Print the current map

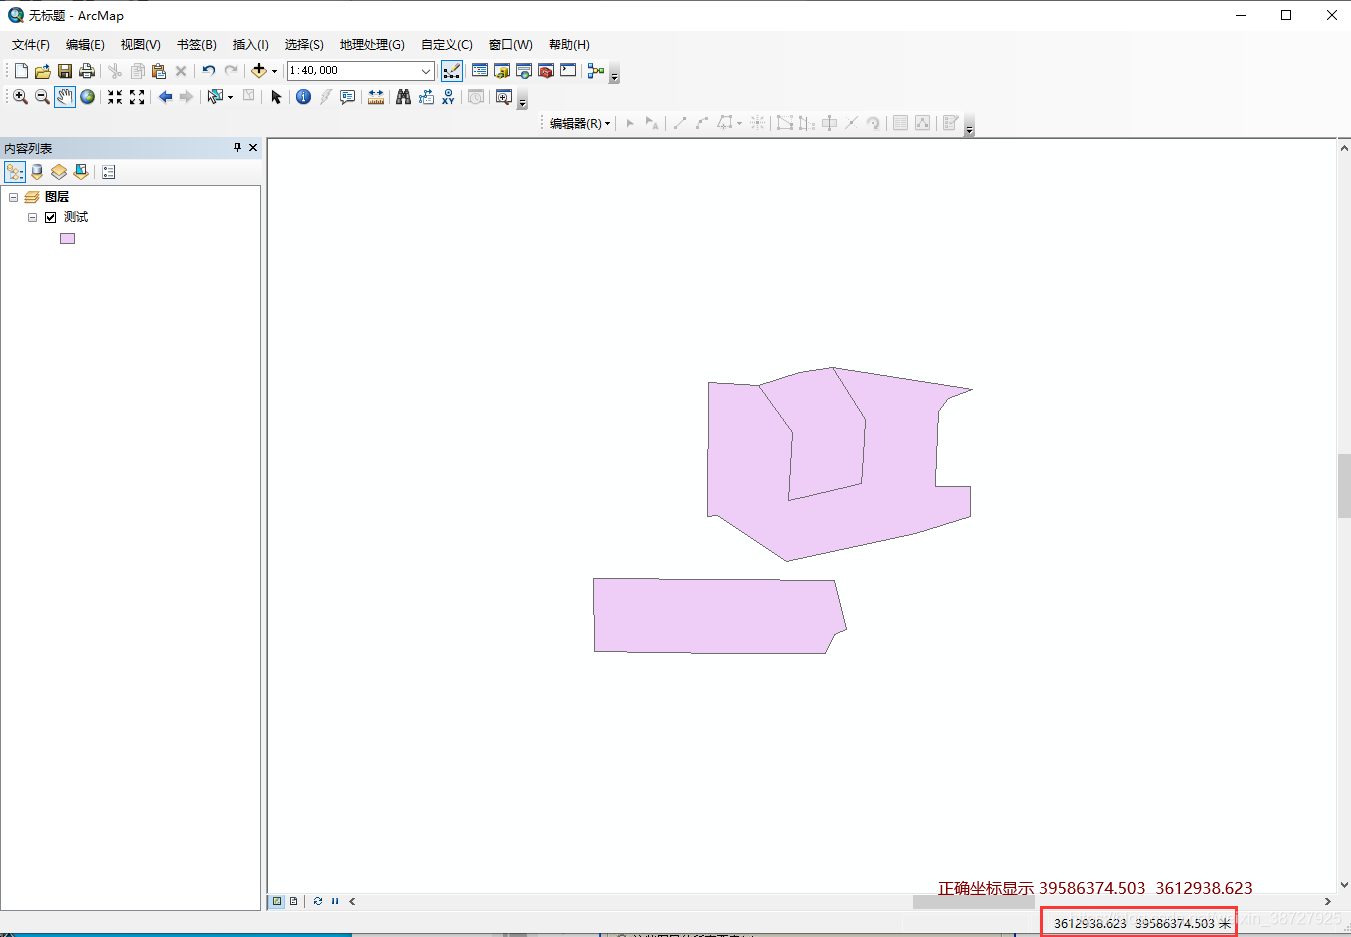[87, 71]
